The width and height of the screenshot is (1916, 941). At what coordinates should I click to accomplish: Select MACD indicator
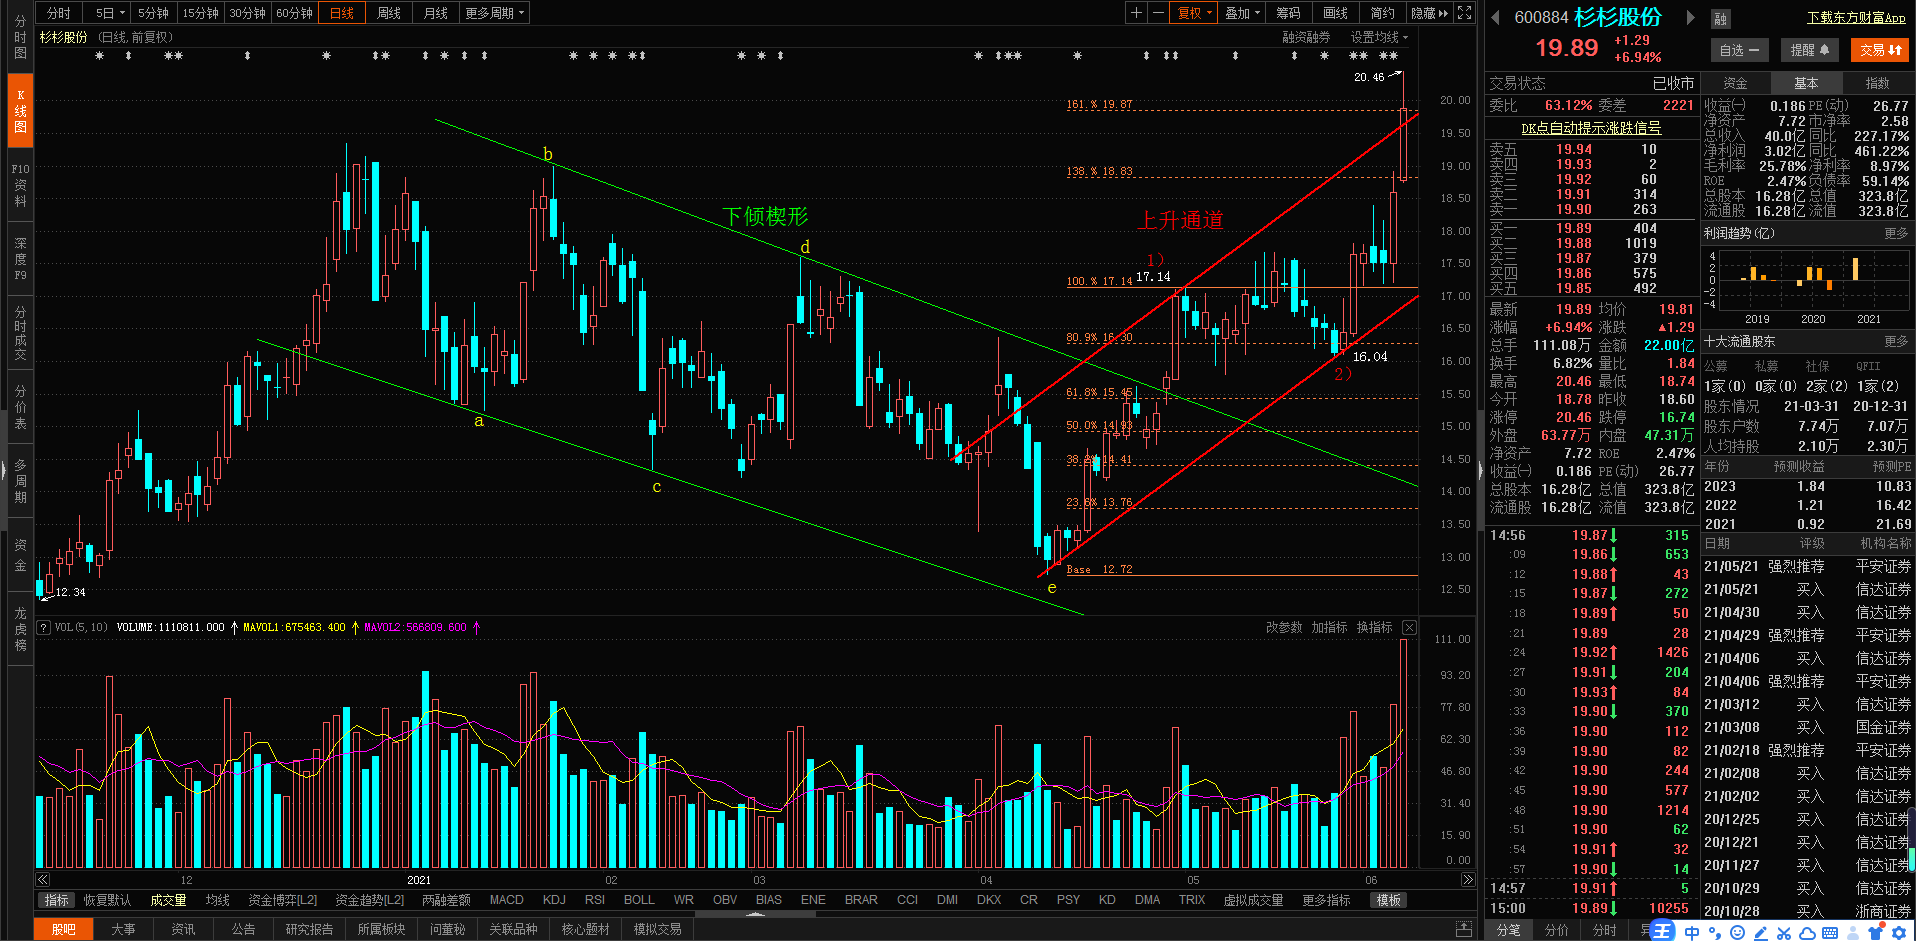coord(506,900)
